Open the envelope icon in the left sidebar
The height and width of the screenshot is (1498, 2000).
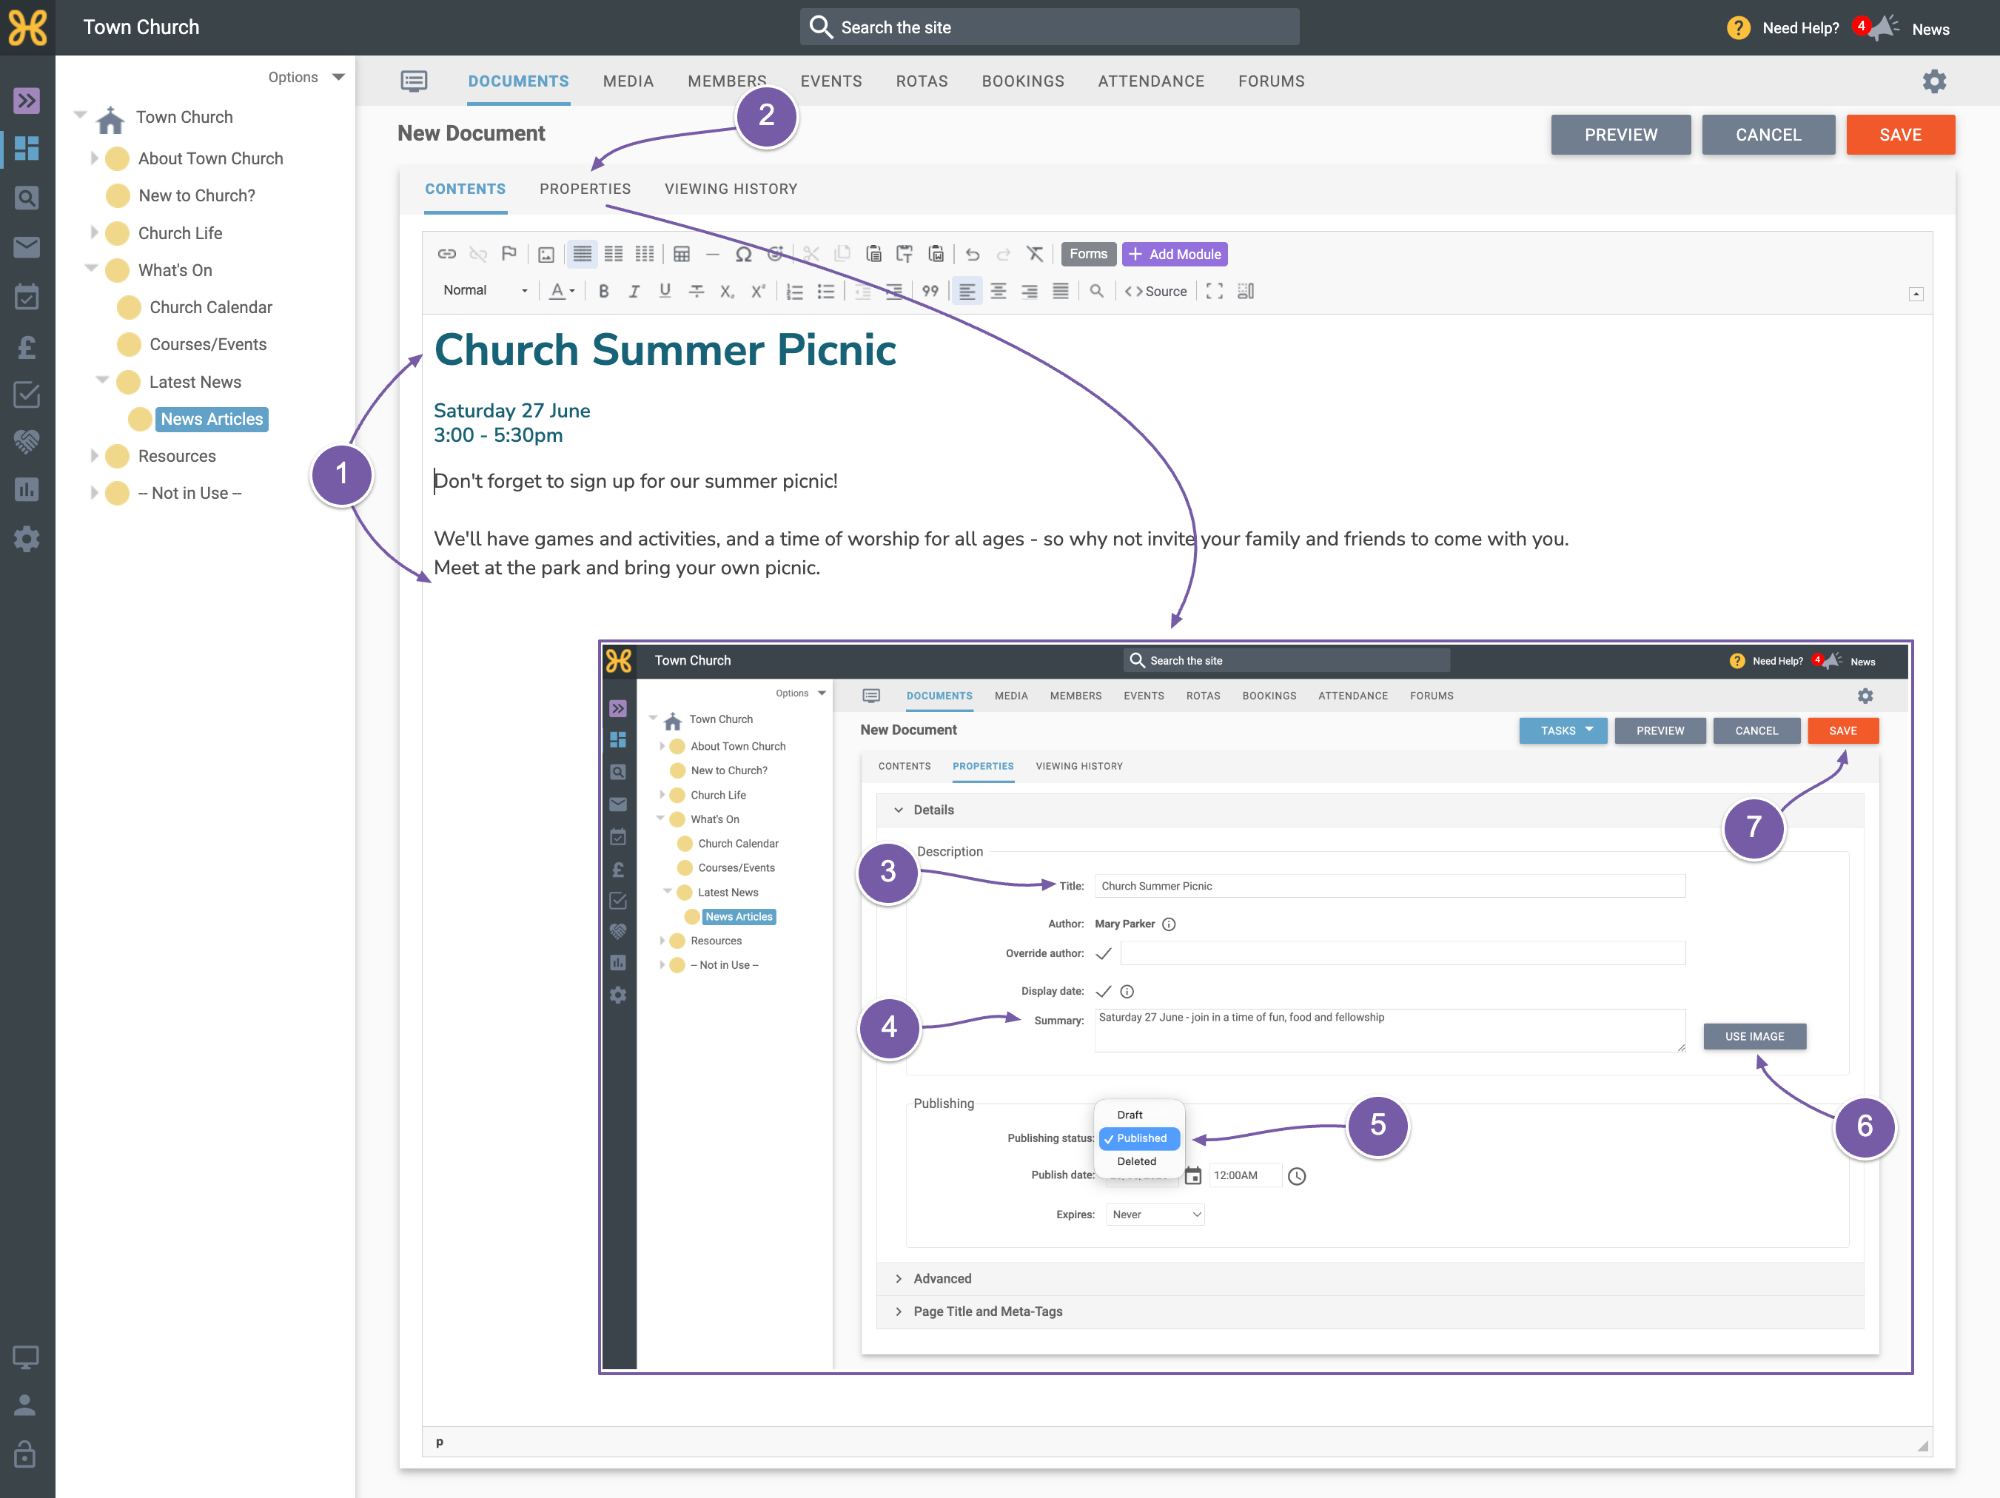pyautogui.click(x=27, y=247)
